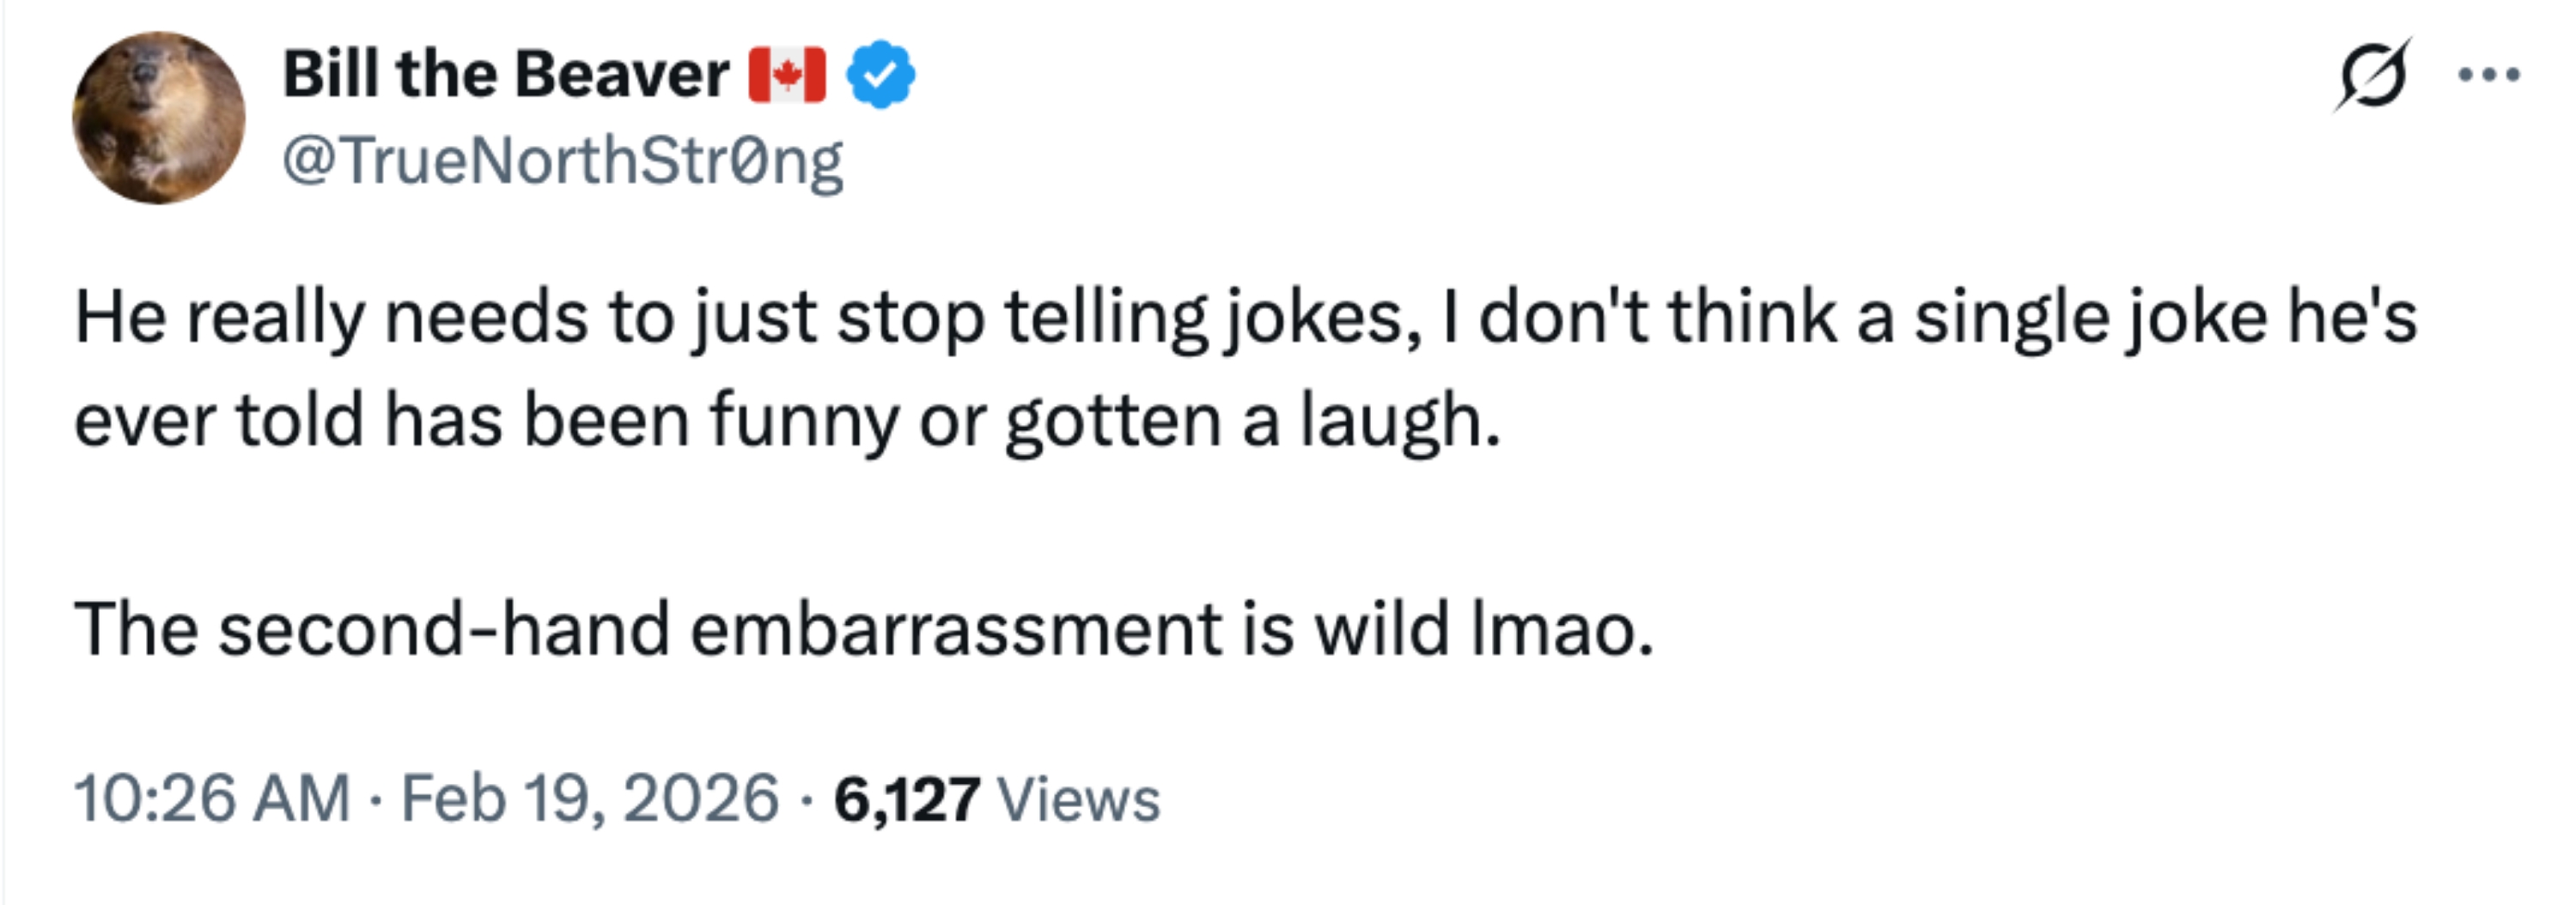
Task: Click the "Bill the Beaver" display name
Action: (505, 75)
